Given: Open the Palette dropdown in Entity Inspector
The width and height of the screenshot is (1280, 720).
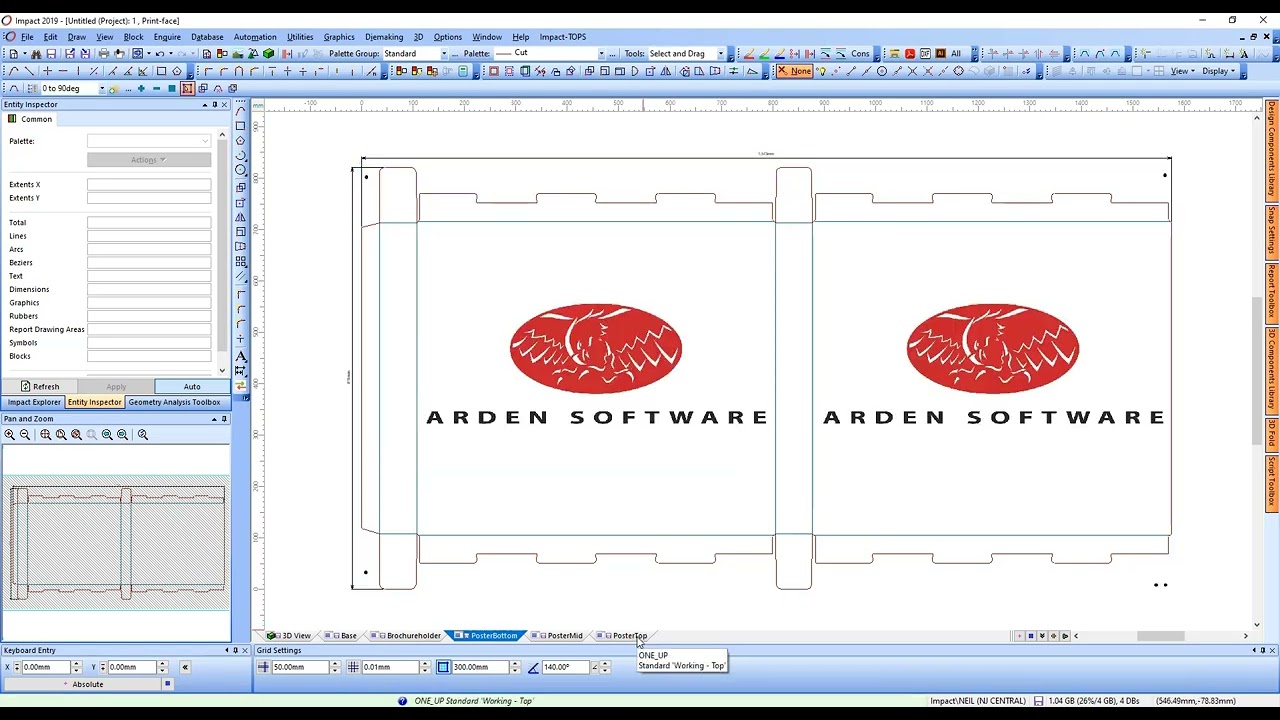Looking at the screenshot, I should [x=149, y=141].
